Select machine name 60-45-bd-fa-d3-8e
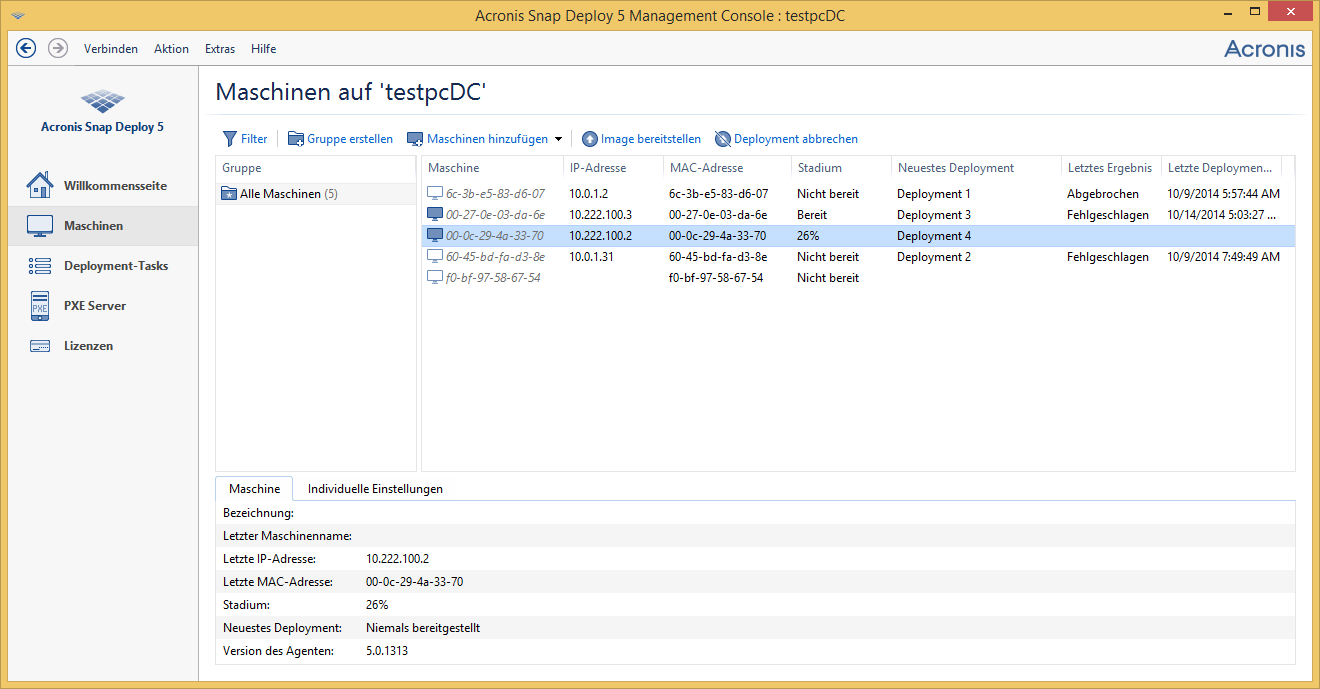 click(495, 257)
